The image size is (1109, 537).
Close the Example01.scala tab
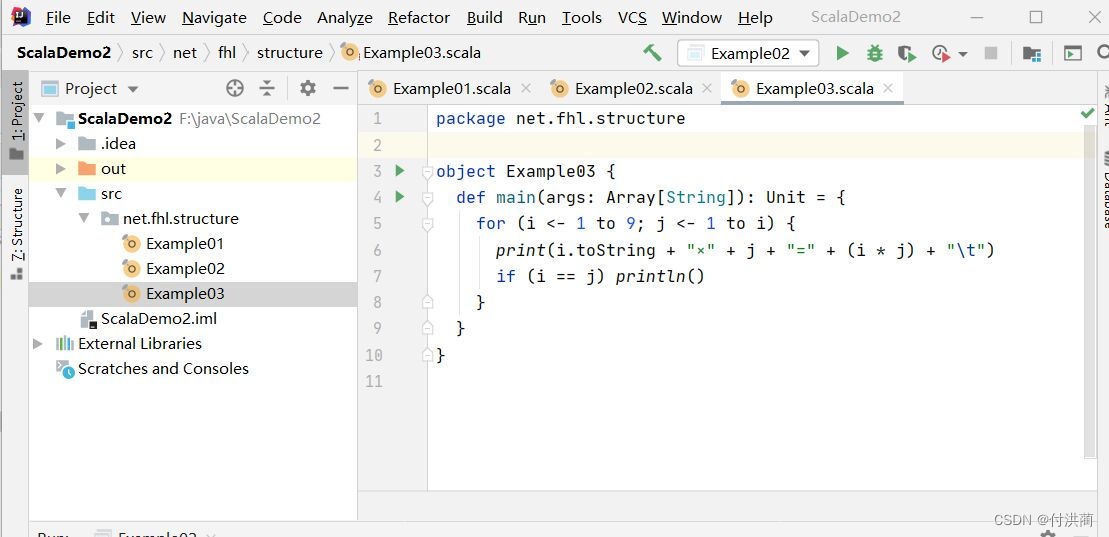(526, 88)
